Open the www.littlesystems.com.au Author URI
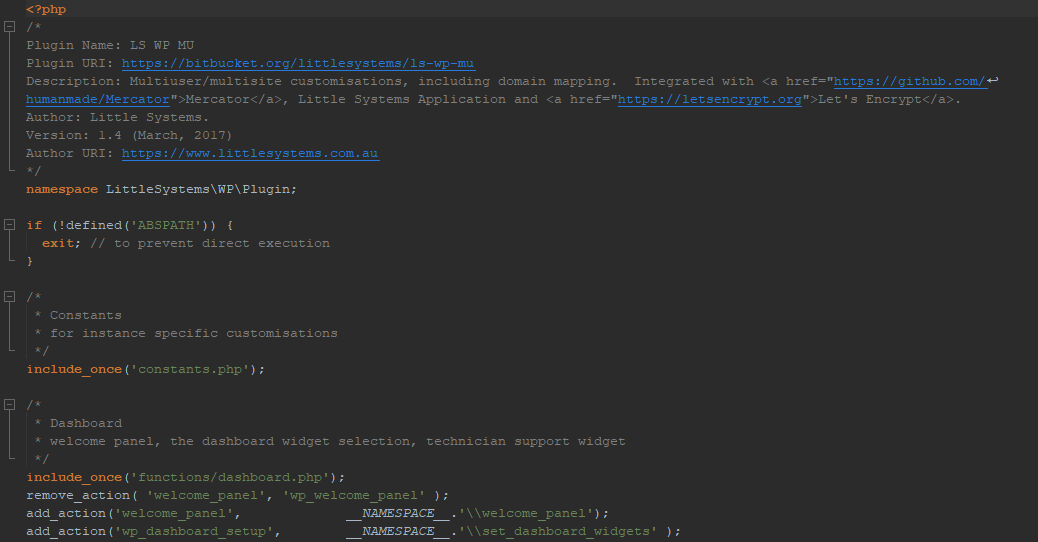 250,153
